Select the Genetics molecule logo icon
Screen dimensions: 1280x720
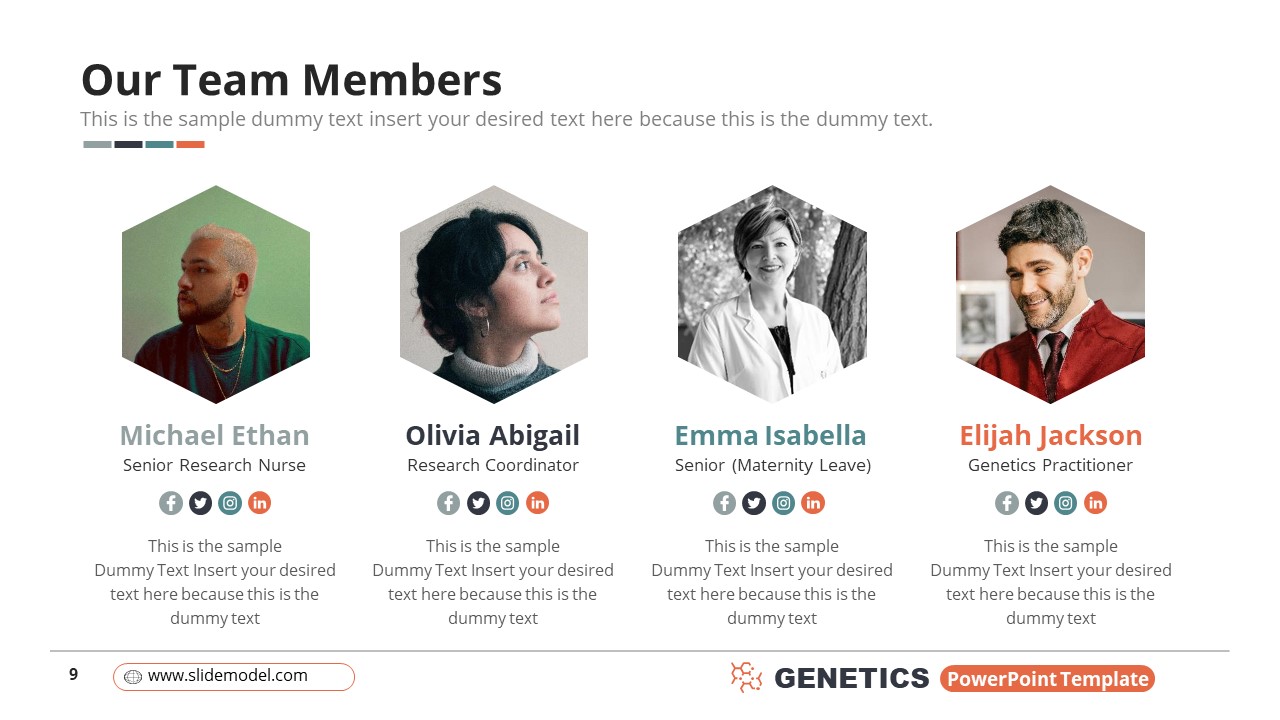(x=746, y=678)
